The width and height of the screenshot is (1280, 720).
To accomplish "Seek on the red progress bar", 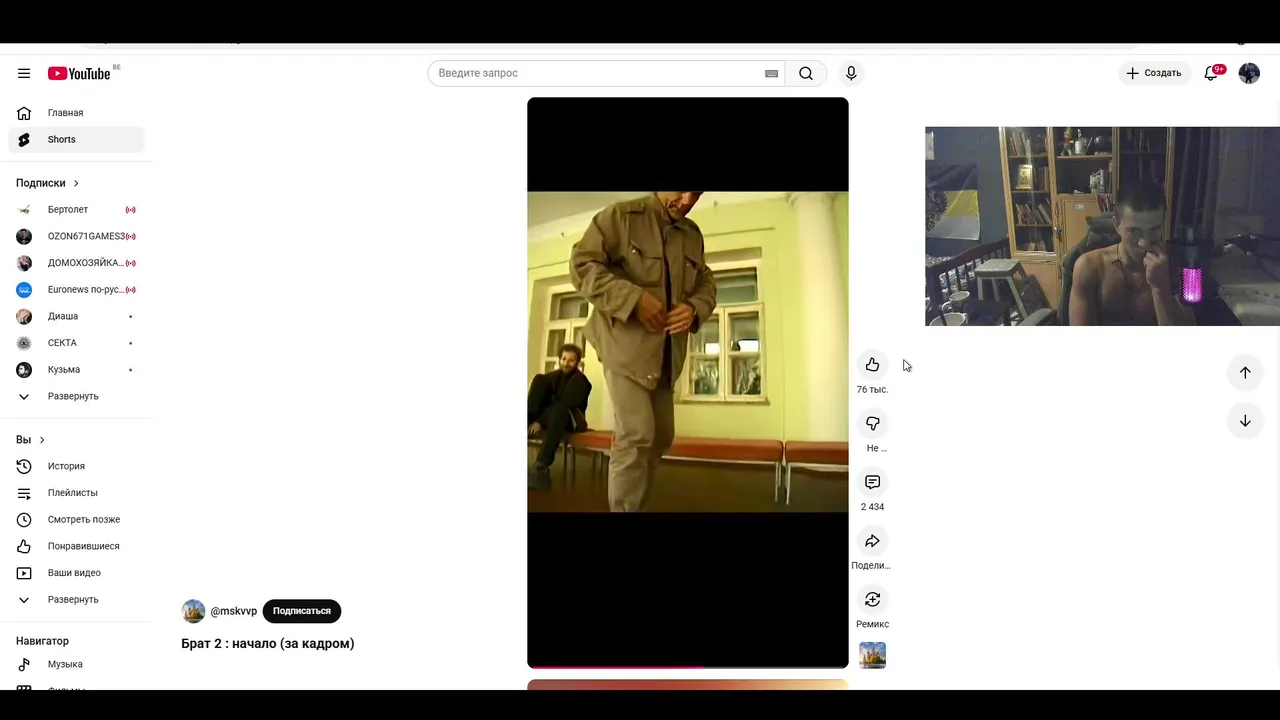I will click(688, 666).
